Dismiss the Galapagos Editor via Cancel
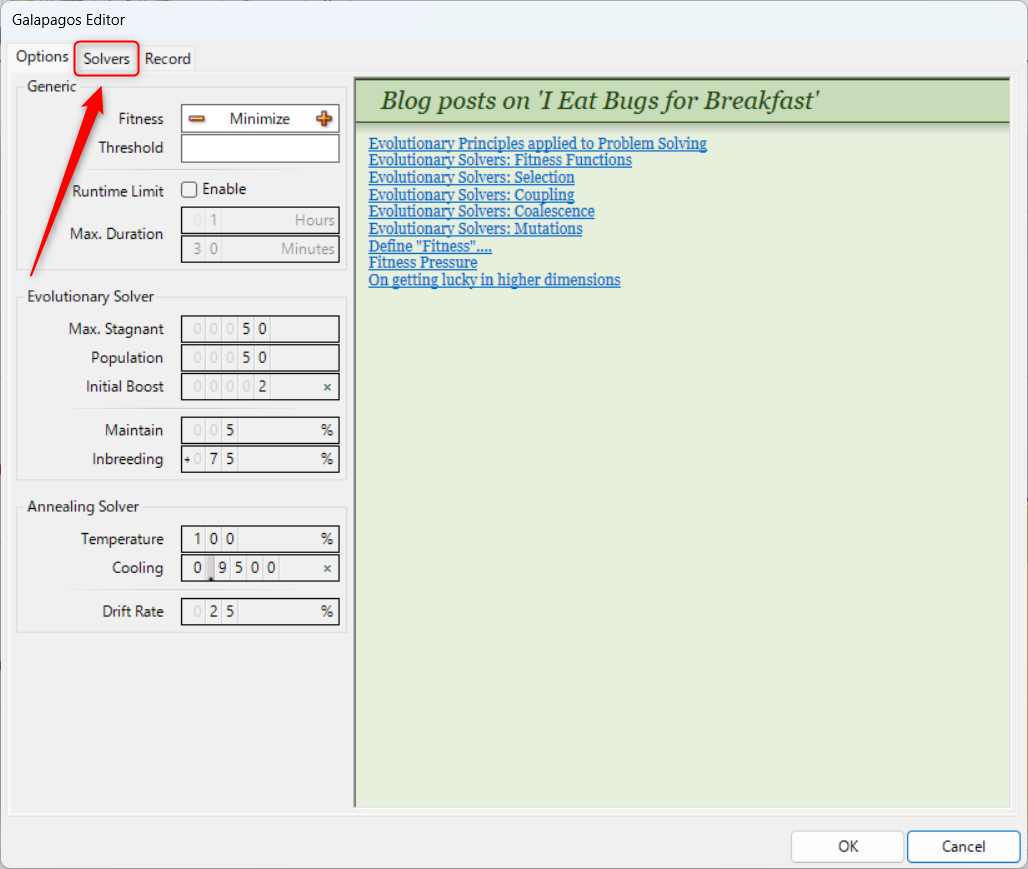Screen dimensions: 1028x869 pos(963,846)
